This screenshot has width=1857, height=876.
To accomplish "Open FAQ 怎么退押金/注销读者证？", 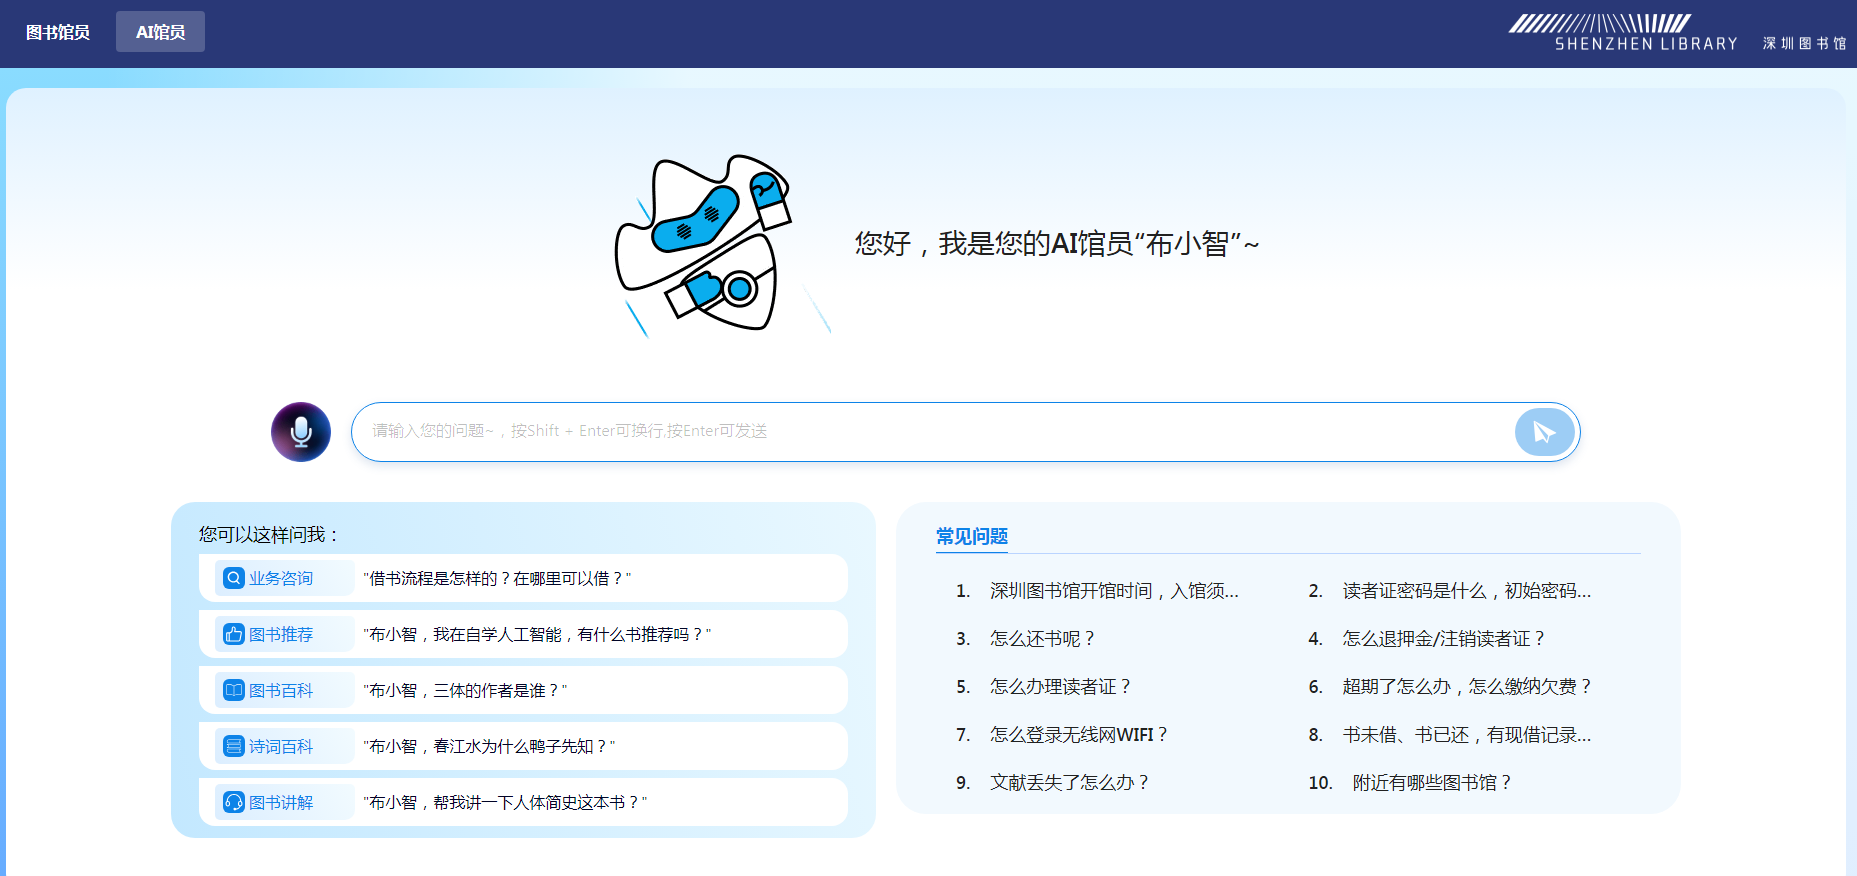I will (x=1443, y=639).
